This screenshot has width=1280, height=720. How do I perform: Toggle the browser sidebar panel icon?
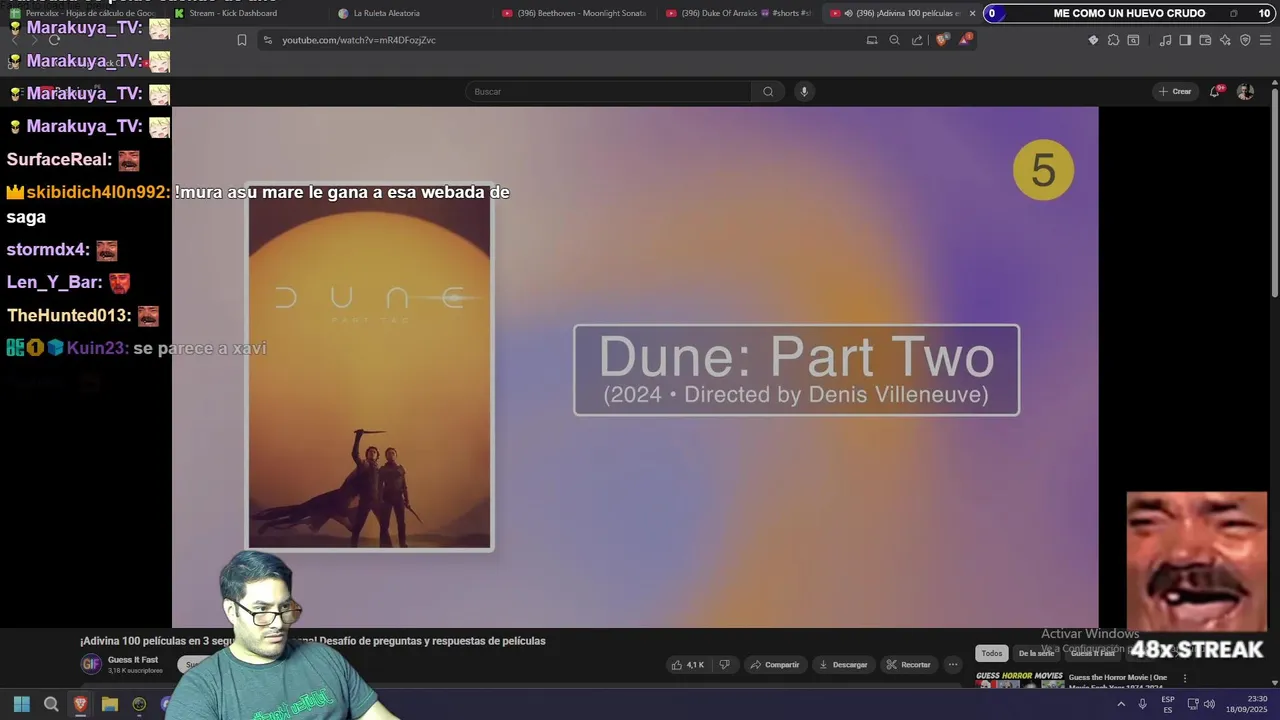tap(1185, 40)
